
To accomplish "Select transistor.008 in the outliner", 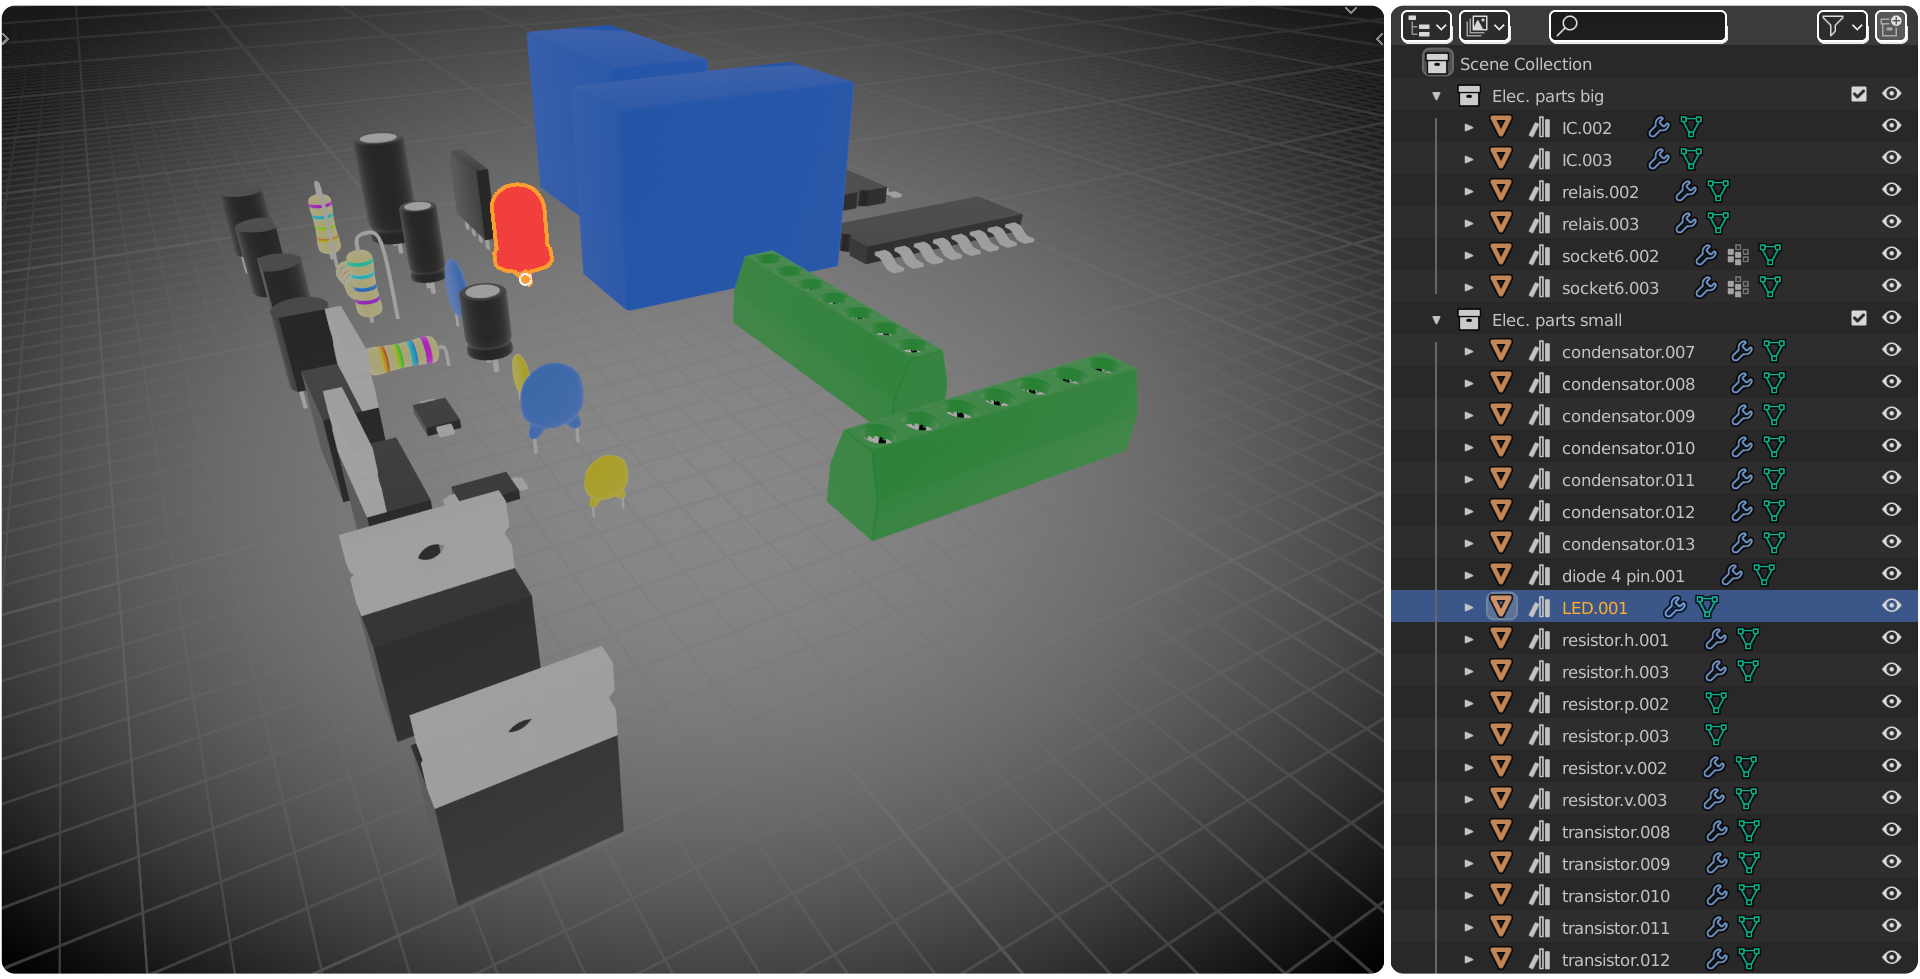I will click(1615, 832).
